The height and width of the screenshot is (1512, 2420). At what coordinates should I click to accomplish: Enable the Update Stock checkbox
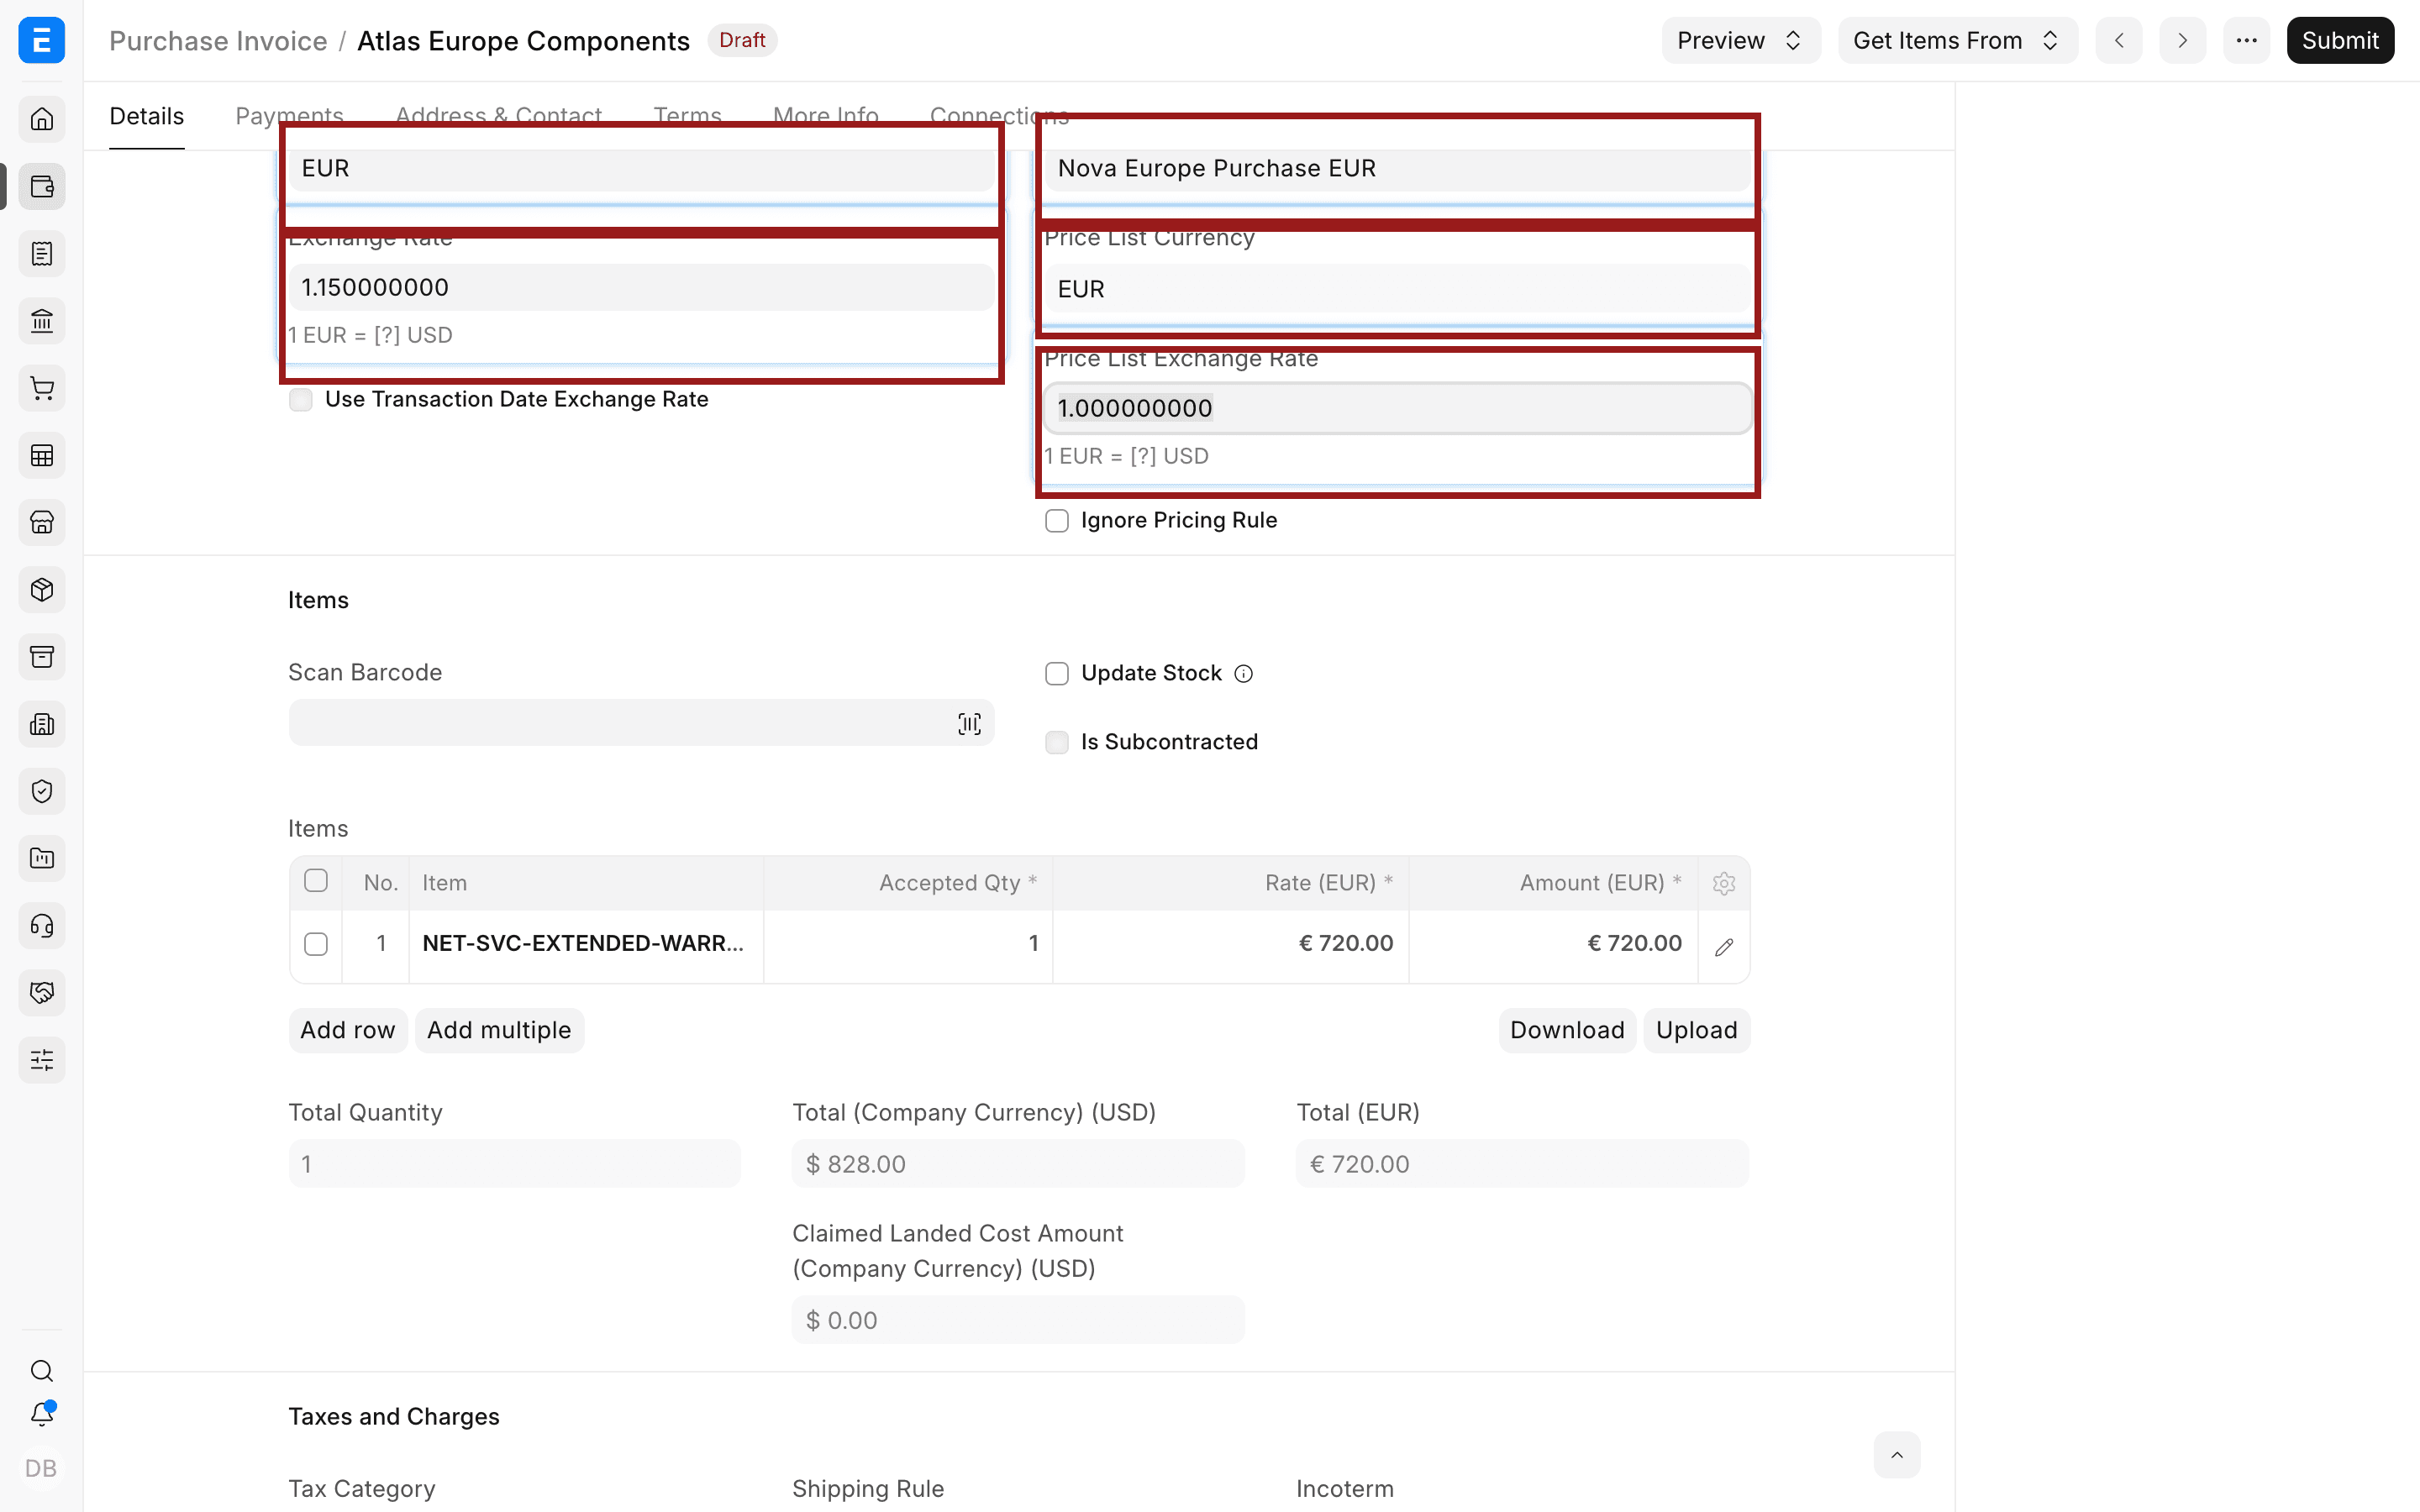pyautogui.click(x=1056, y=674)
